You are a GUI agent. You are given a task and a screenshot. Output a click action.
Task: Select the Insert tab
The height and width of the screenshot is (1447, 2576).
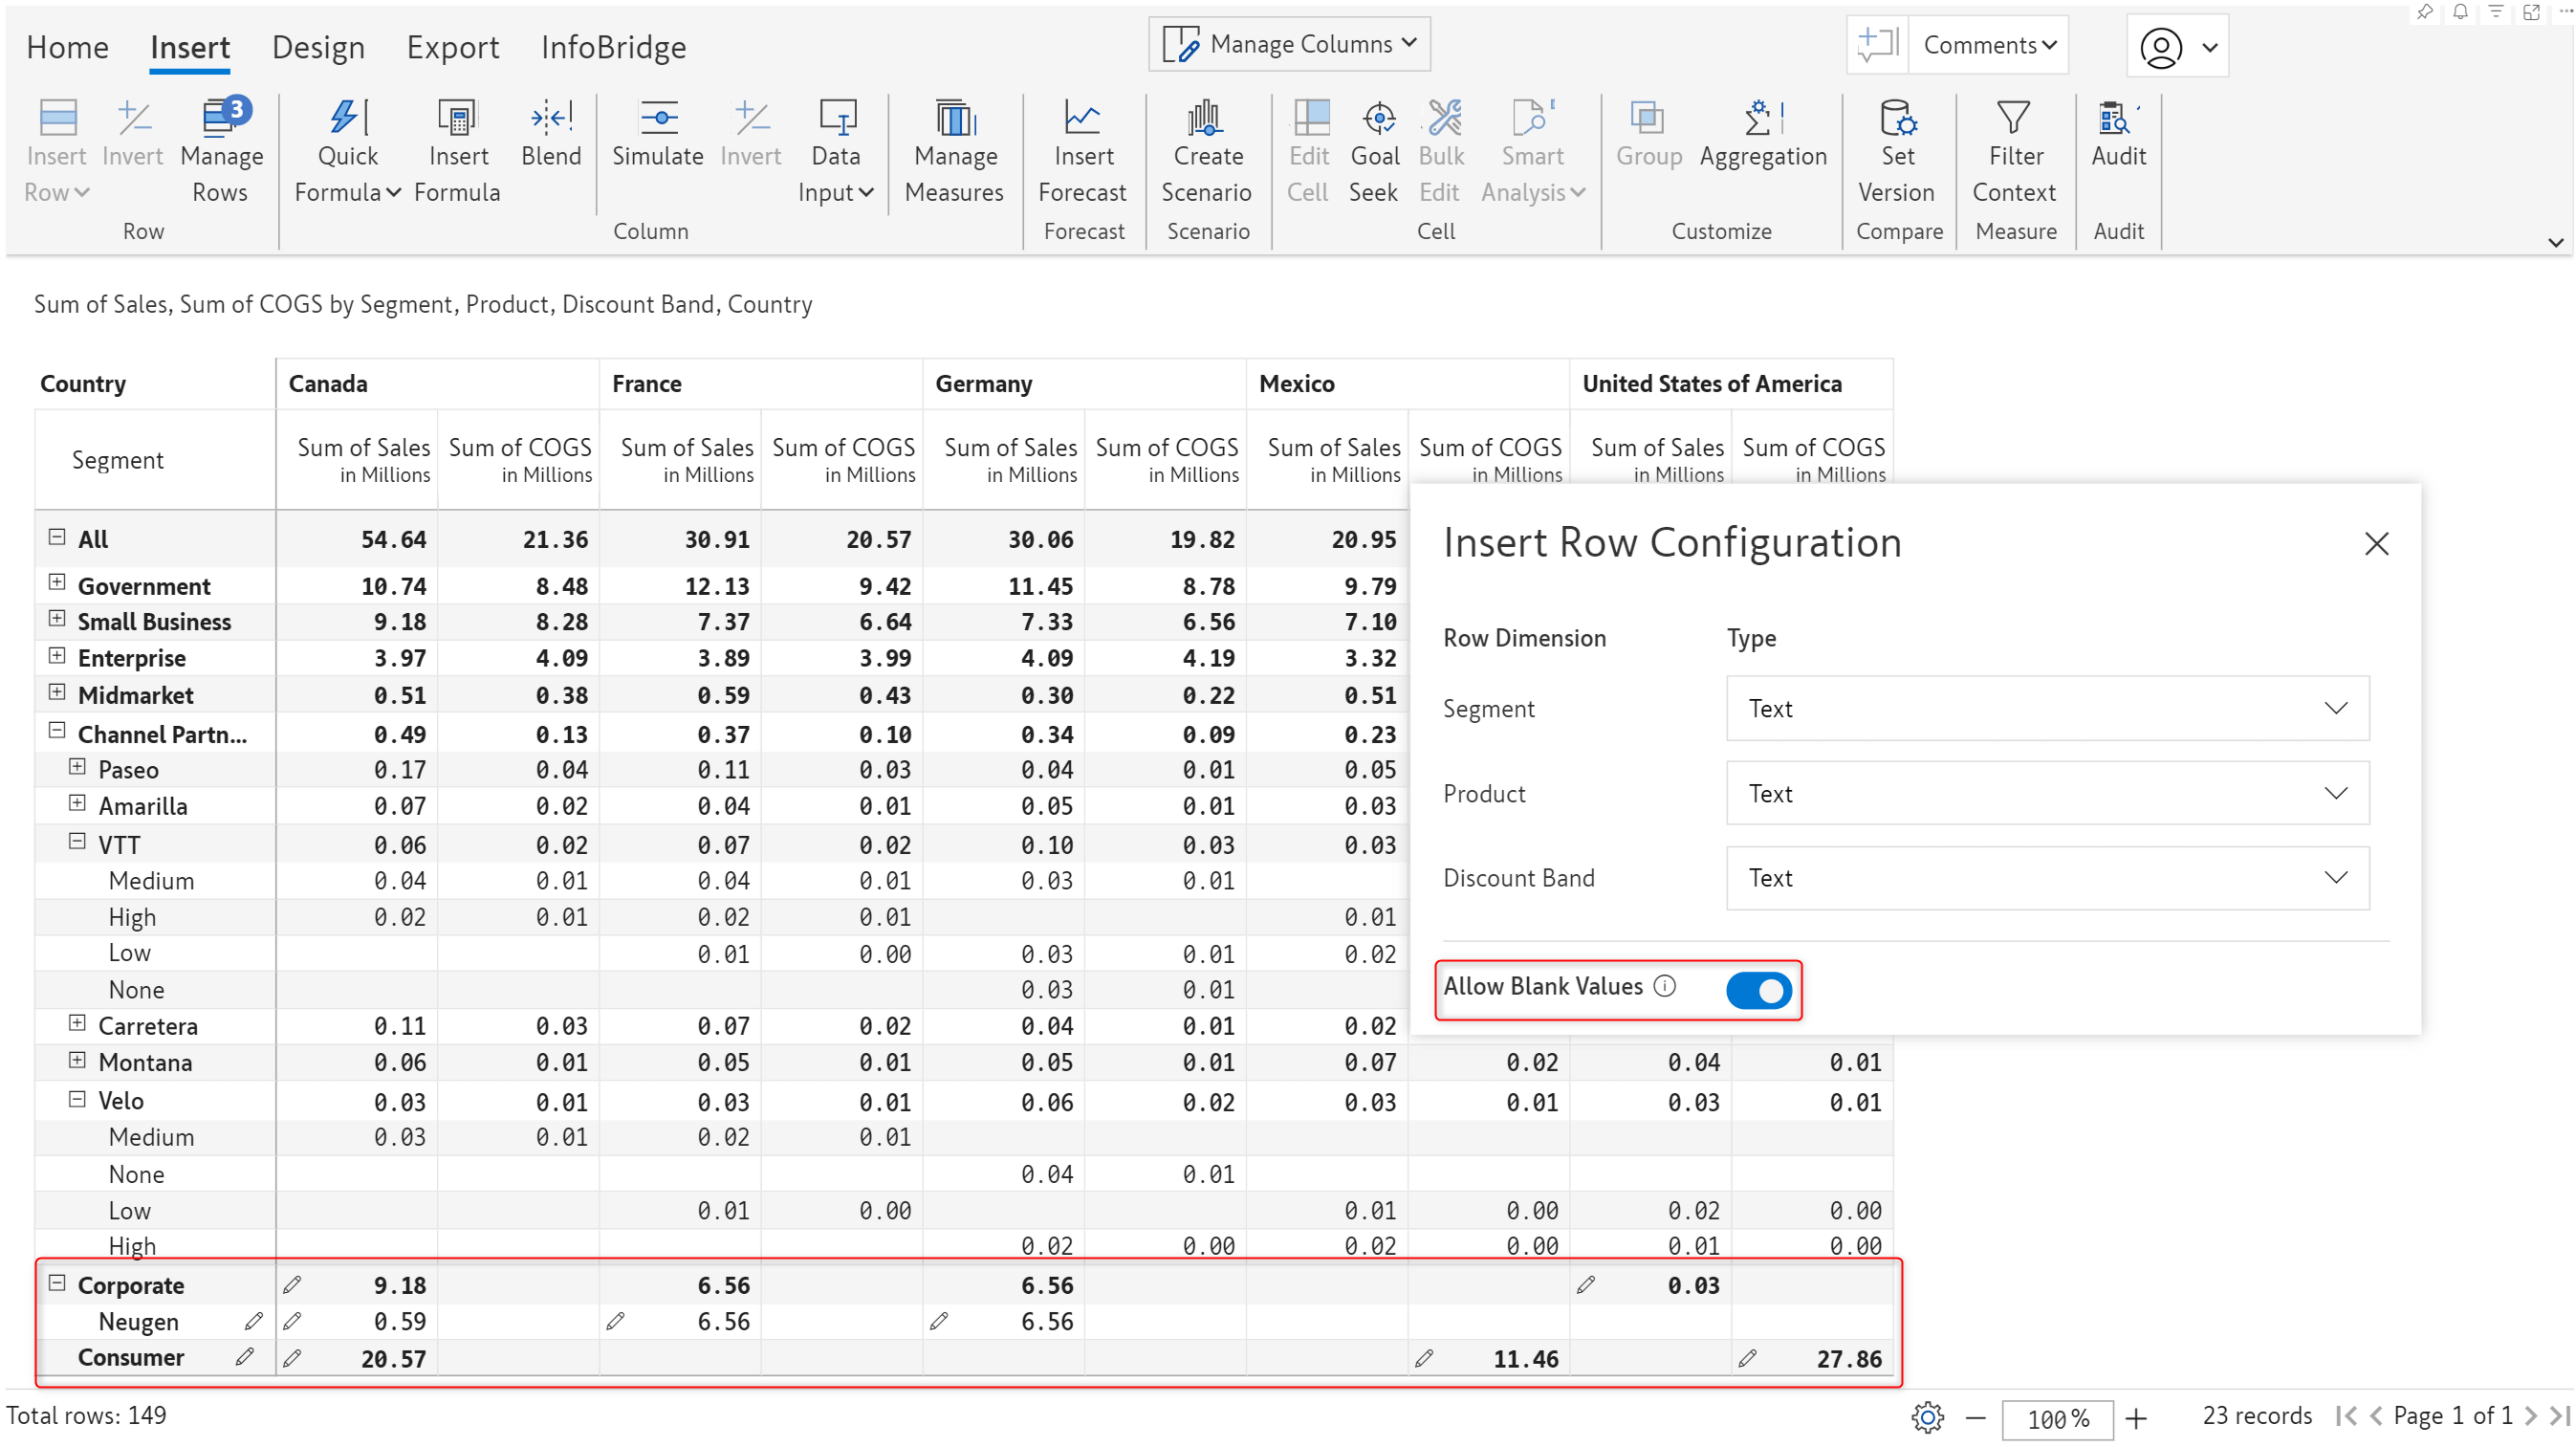click(x=190, y=47)
